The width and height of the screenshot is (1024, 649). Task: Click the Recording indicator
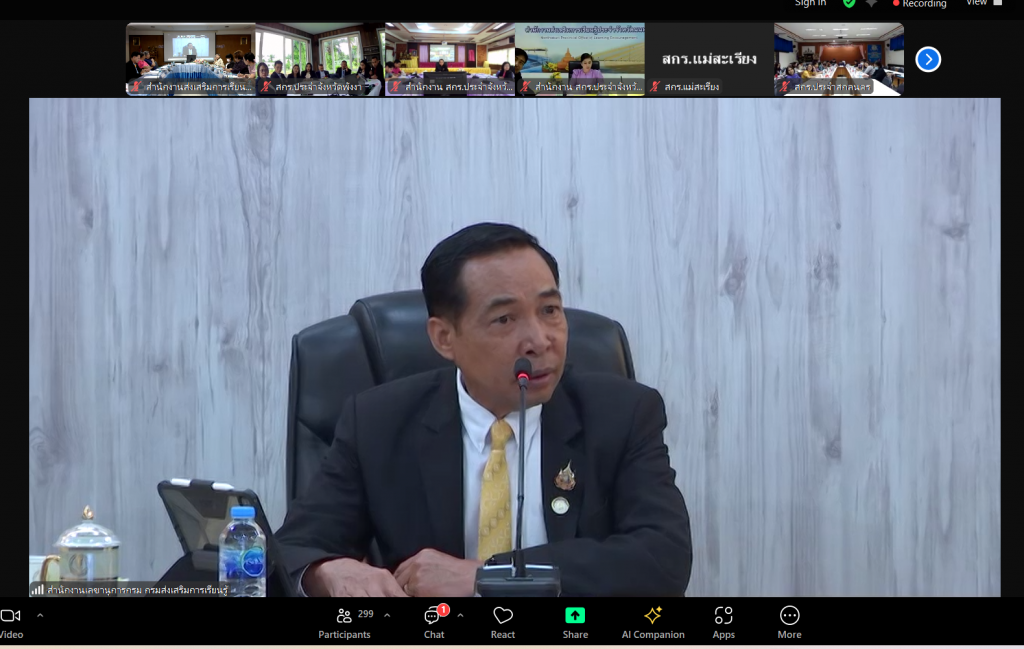click(919, 4)
